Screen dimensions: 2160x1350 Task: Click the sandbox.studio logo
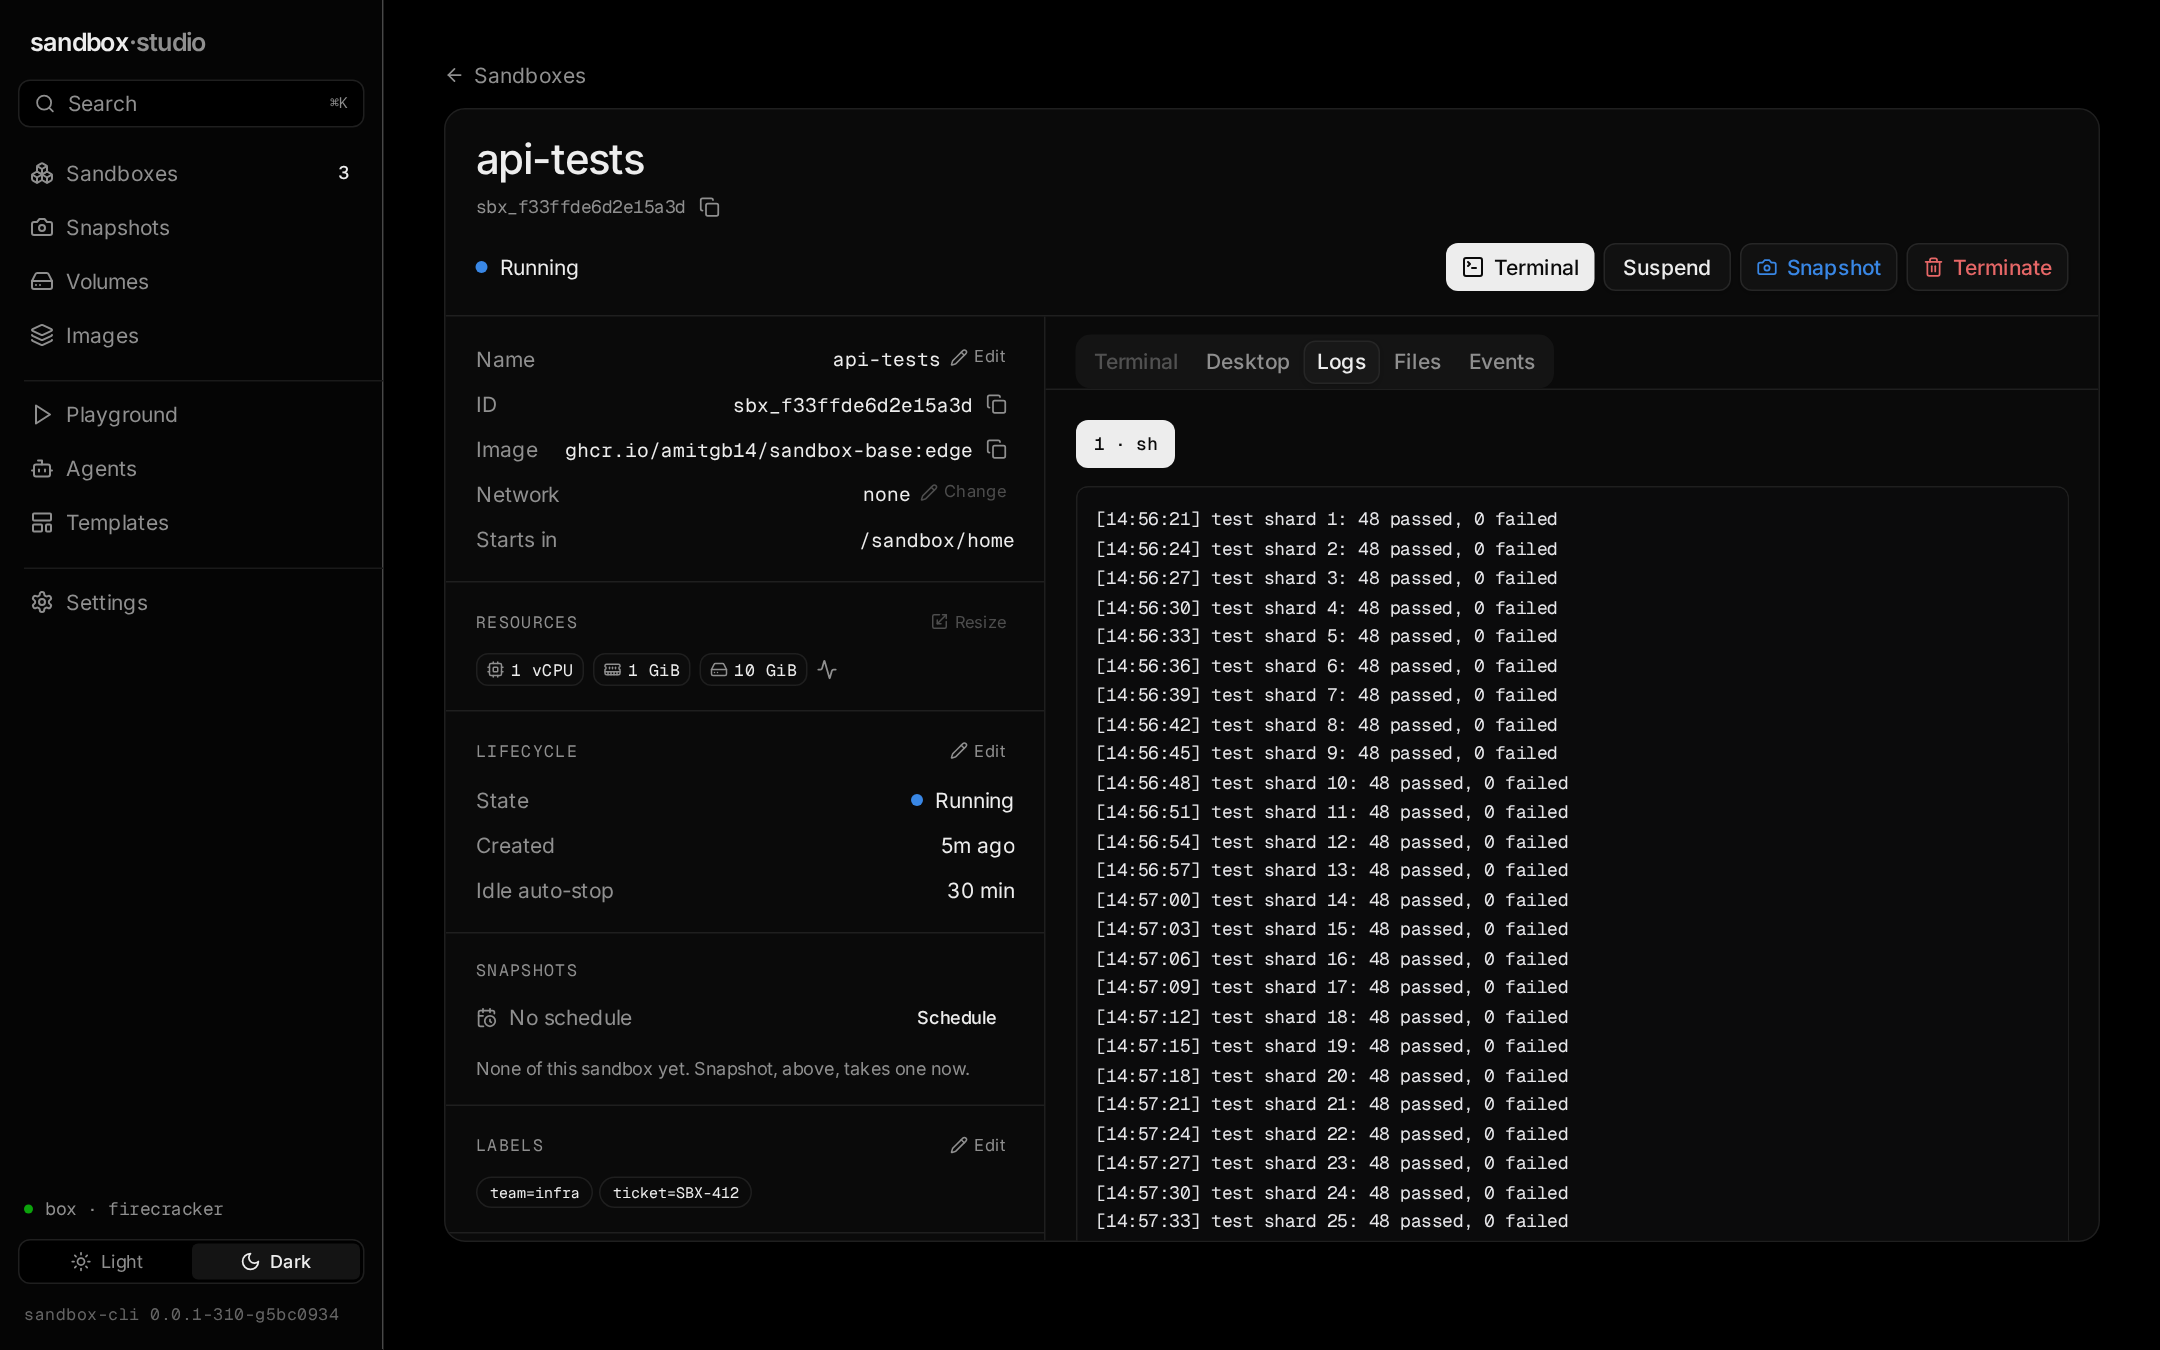[117, 42]
